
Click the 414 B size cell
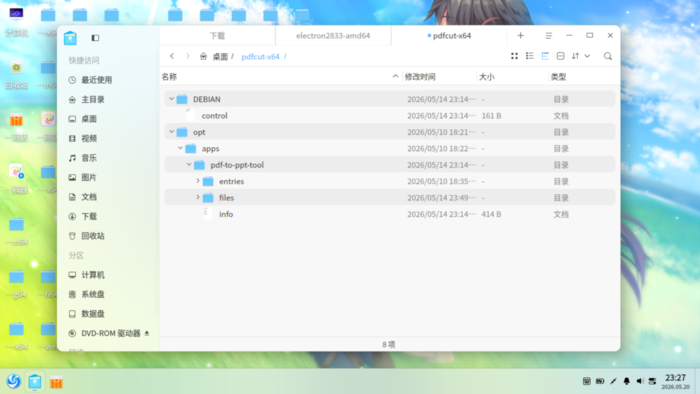(x=491, y=215)
